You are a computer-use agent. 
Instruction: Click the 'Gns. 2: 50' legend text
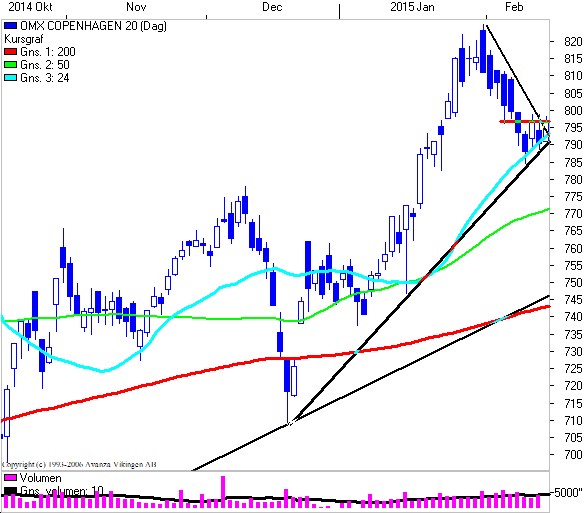tap(45, 65)
